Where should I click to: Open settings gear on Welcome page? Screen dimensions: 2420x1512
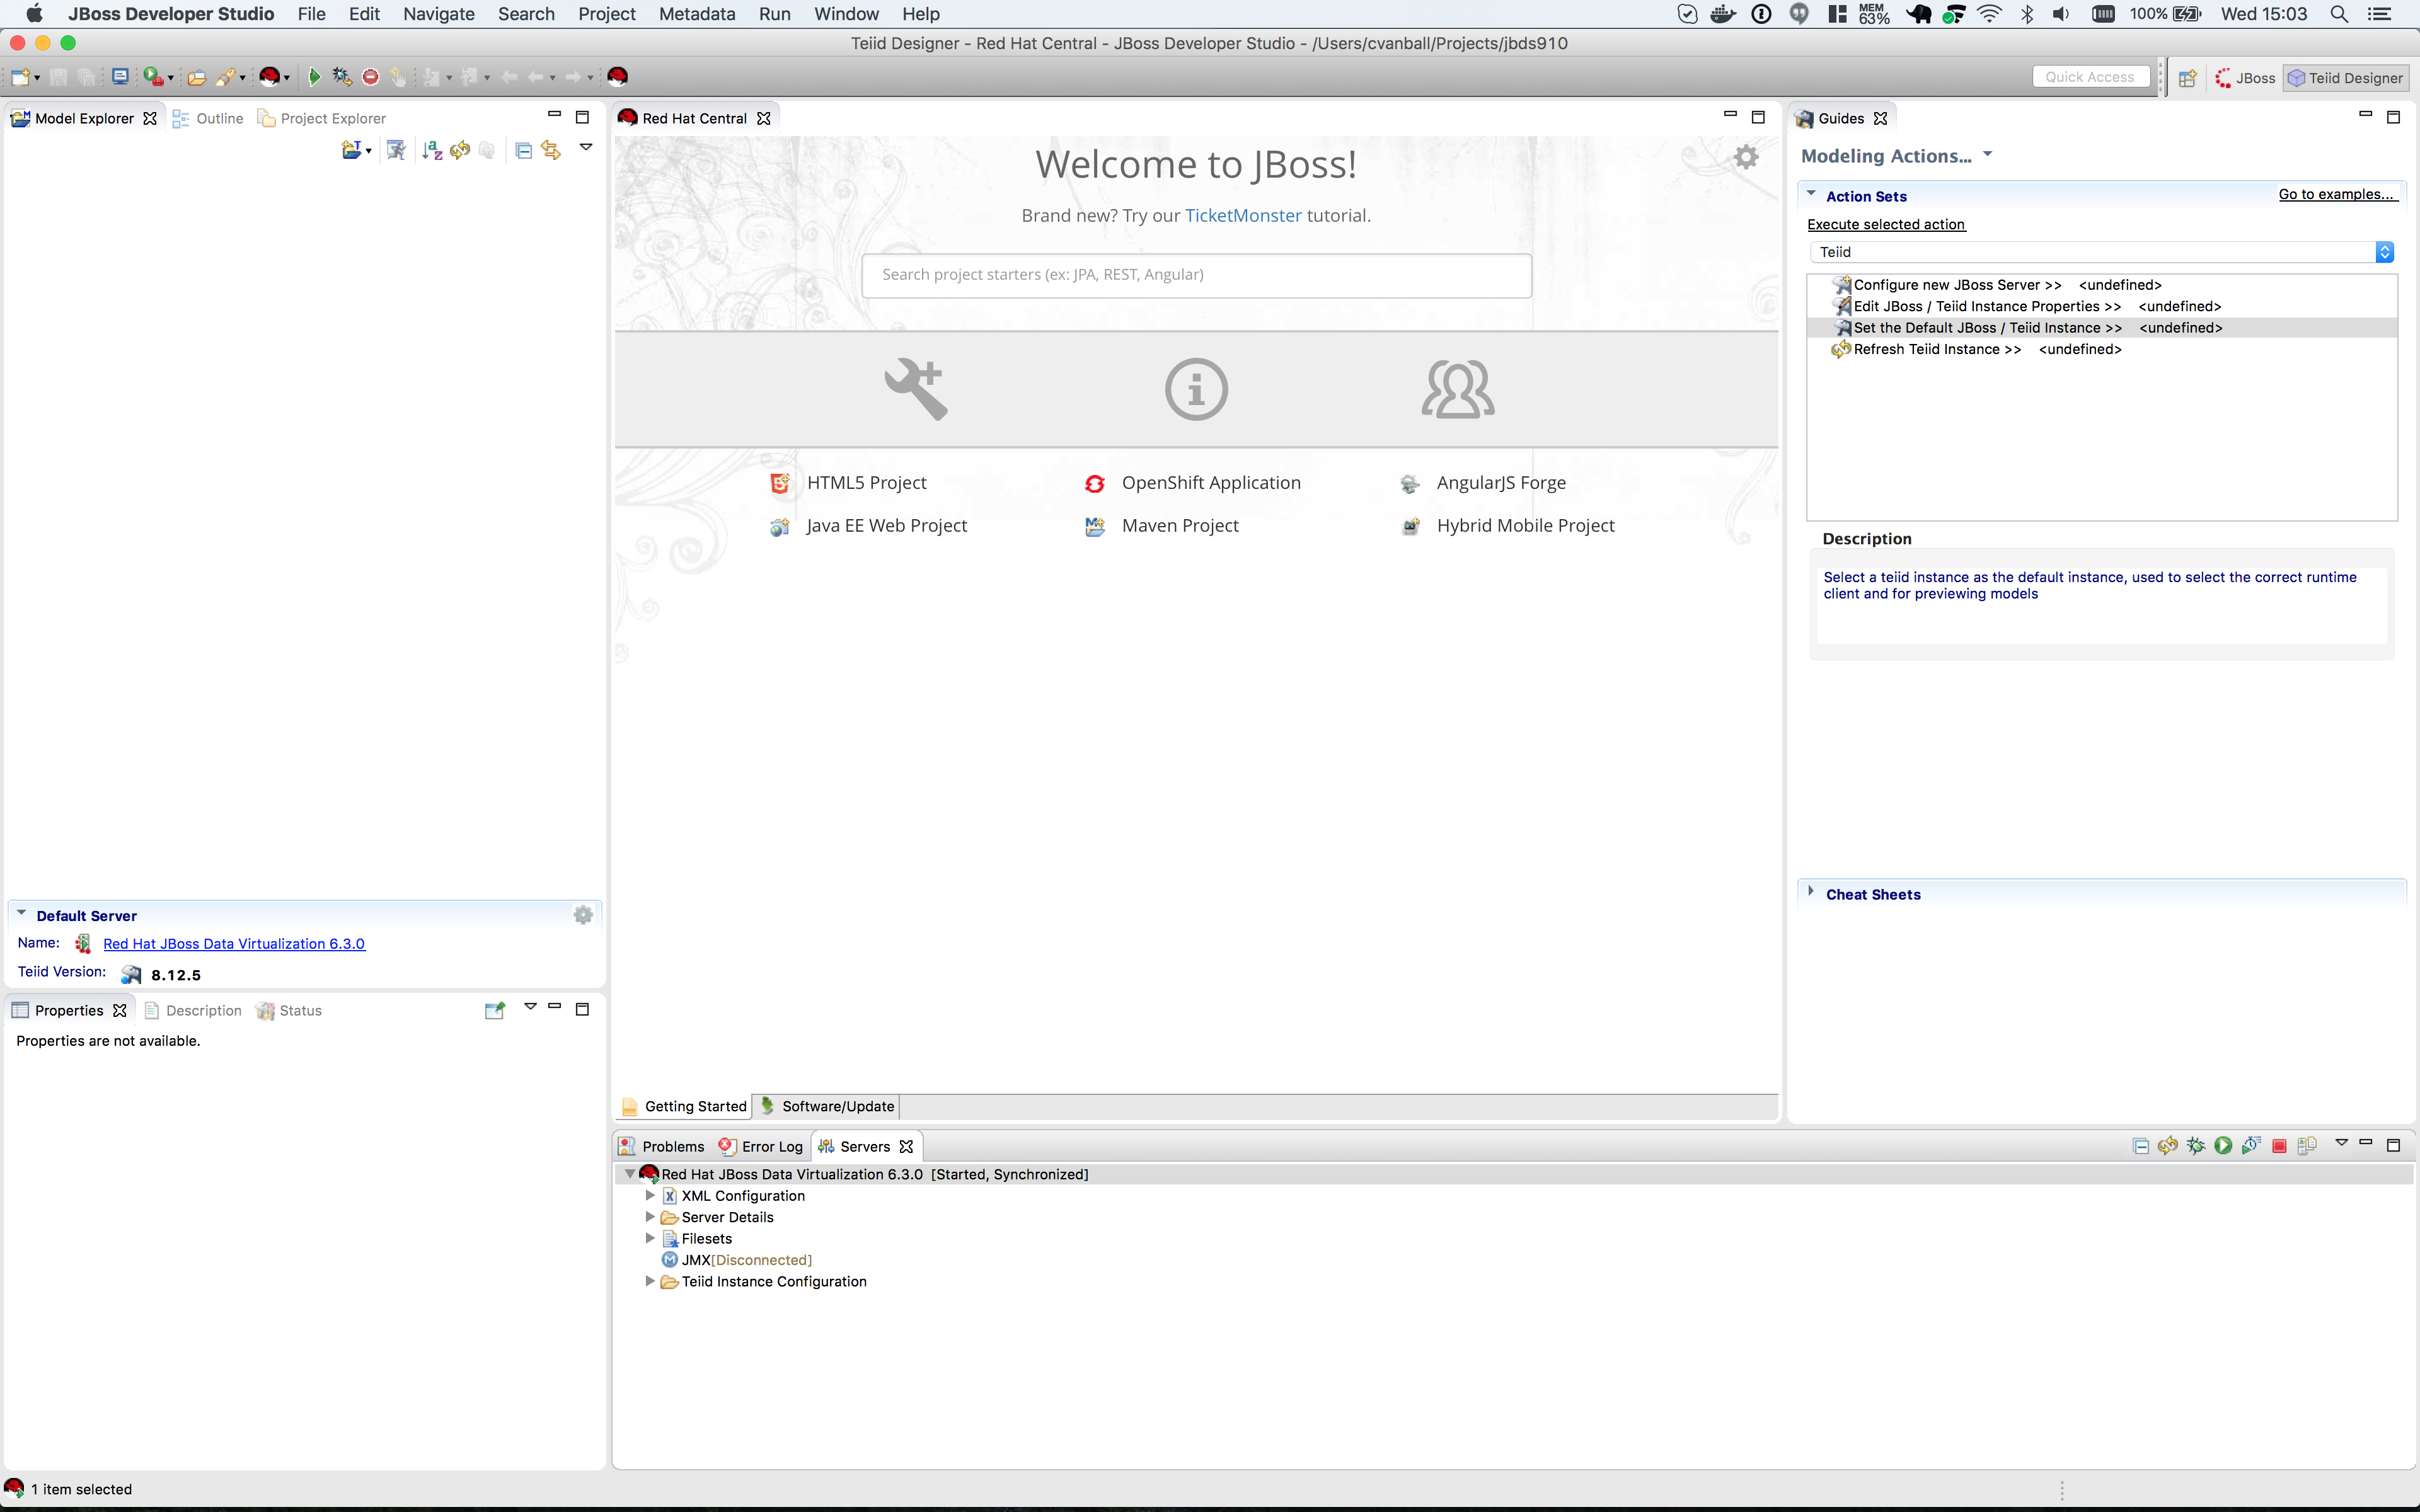pyautogui.click(x=1746, y=157)
